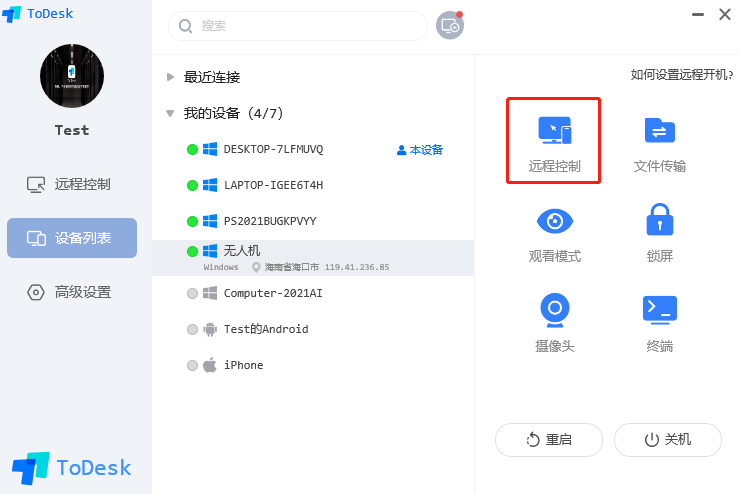Click the Windows icon of 无人机 device
Screen dimensions: 739x494
(x=210, y=251)
